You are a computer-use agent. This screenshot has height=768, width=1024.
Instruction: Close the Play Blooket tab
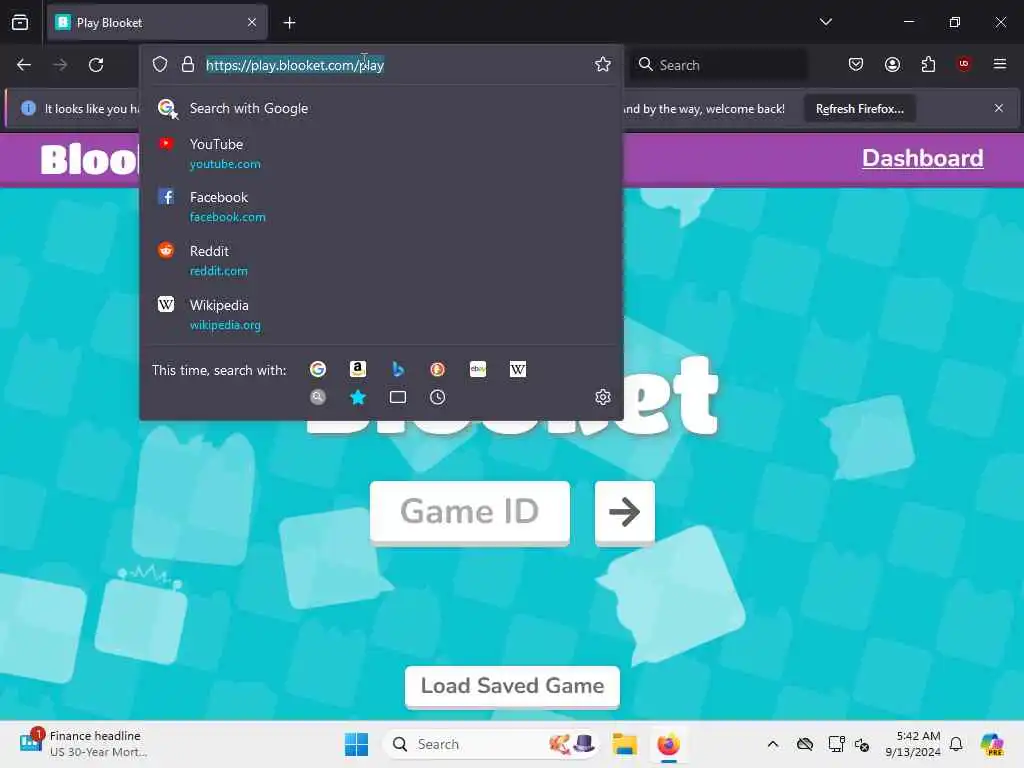coord(252,22)
